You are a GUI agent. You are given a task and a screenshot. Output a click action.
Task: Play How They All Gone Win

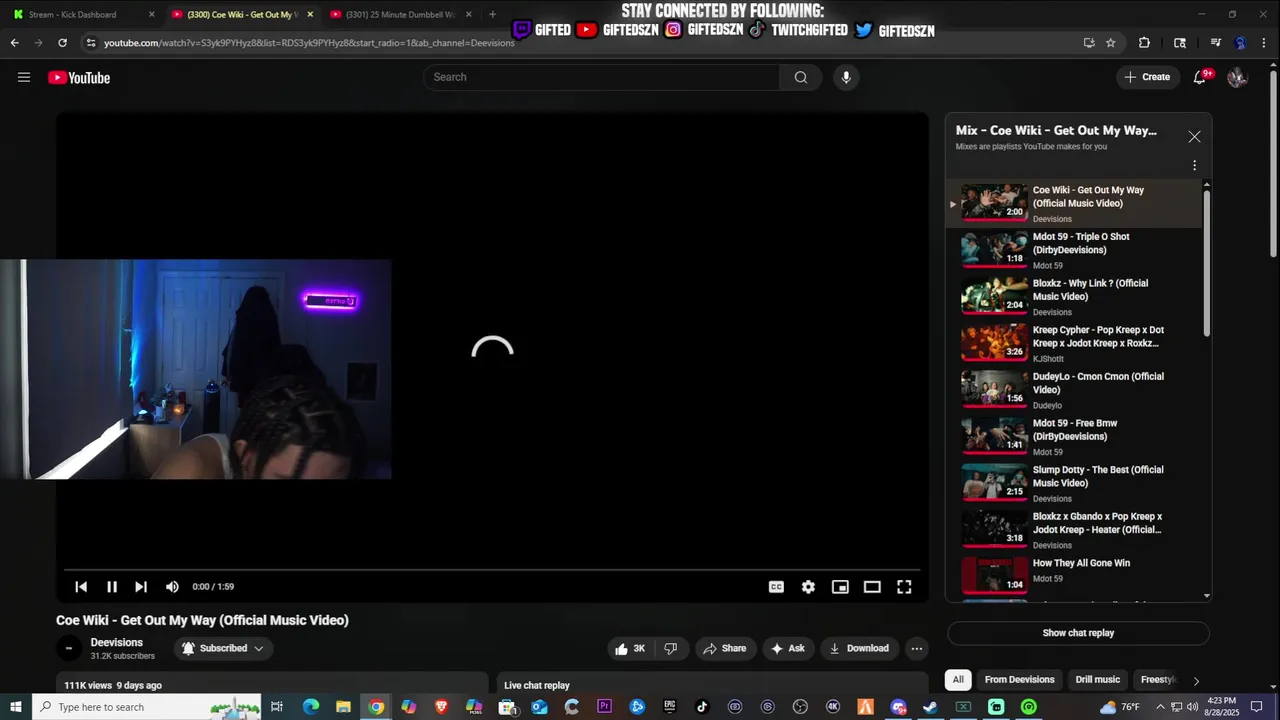(1074, 576)
